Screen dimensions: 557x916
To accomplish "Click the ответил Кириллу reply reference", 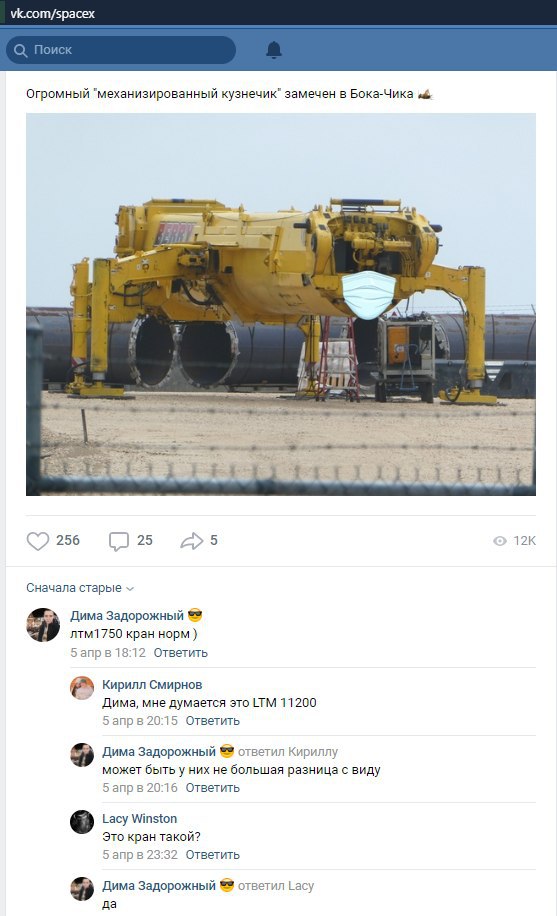I will click(288, 752).
